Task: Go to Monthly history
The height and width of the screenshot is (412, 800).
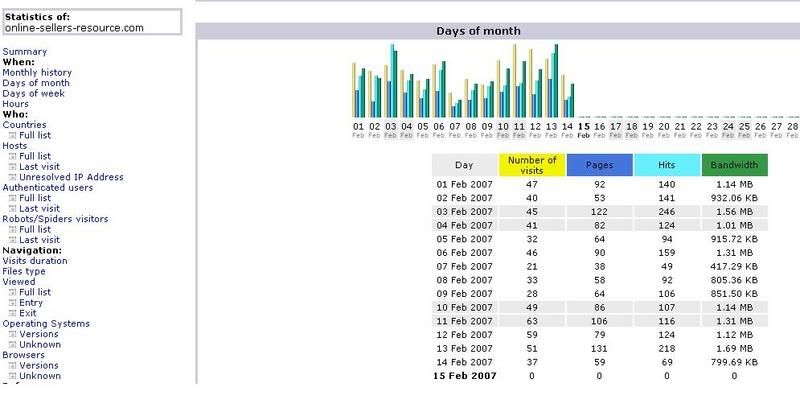Action: 37,72
